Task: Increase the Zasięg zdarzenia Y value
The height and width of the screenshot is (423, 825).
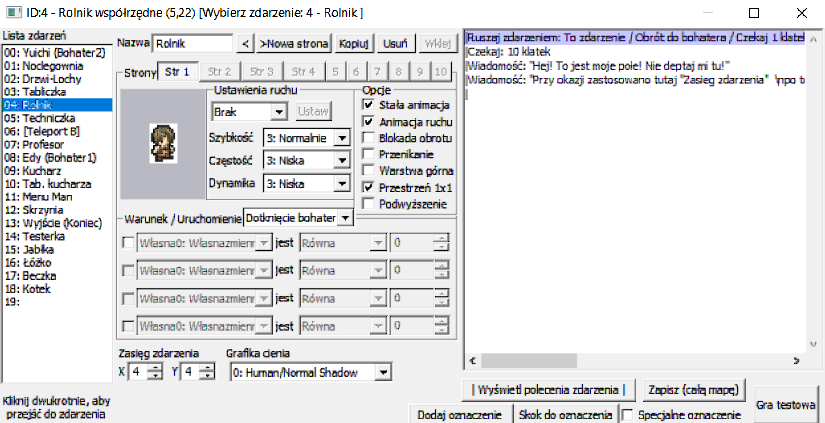Action: click(x=207, y=367)
